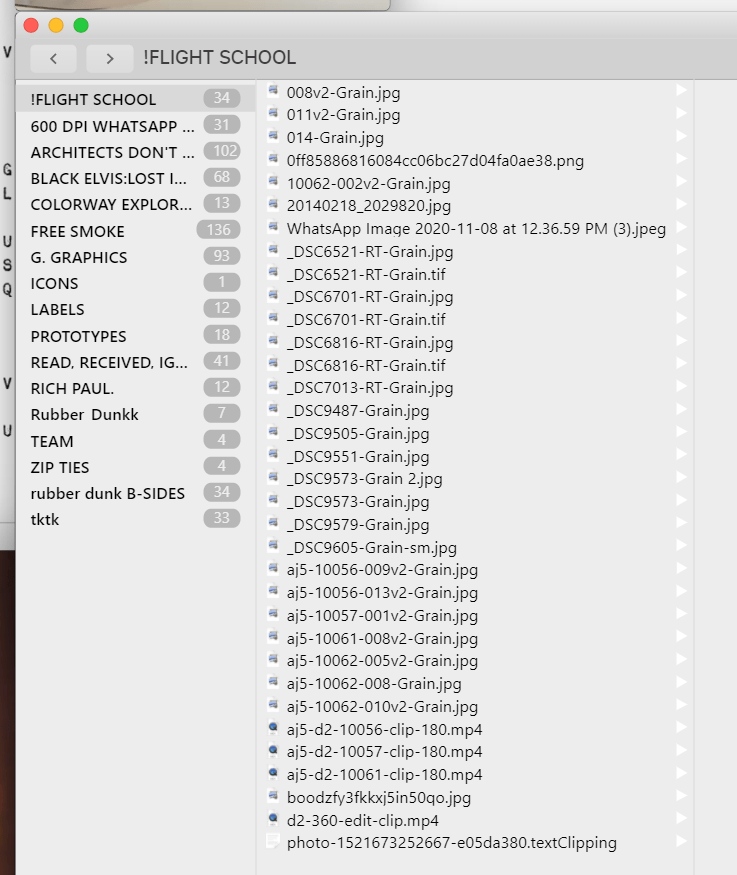Open the rubber dunk B-SIDES folder
The height and width of the screenshot is (875, 737).
tap(108, 493)
